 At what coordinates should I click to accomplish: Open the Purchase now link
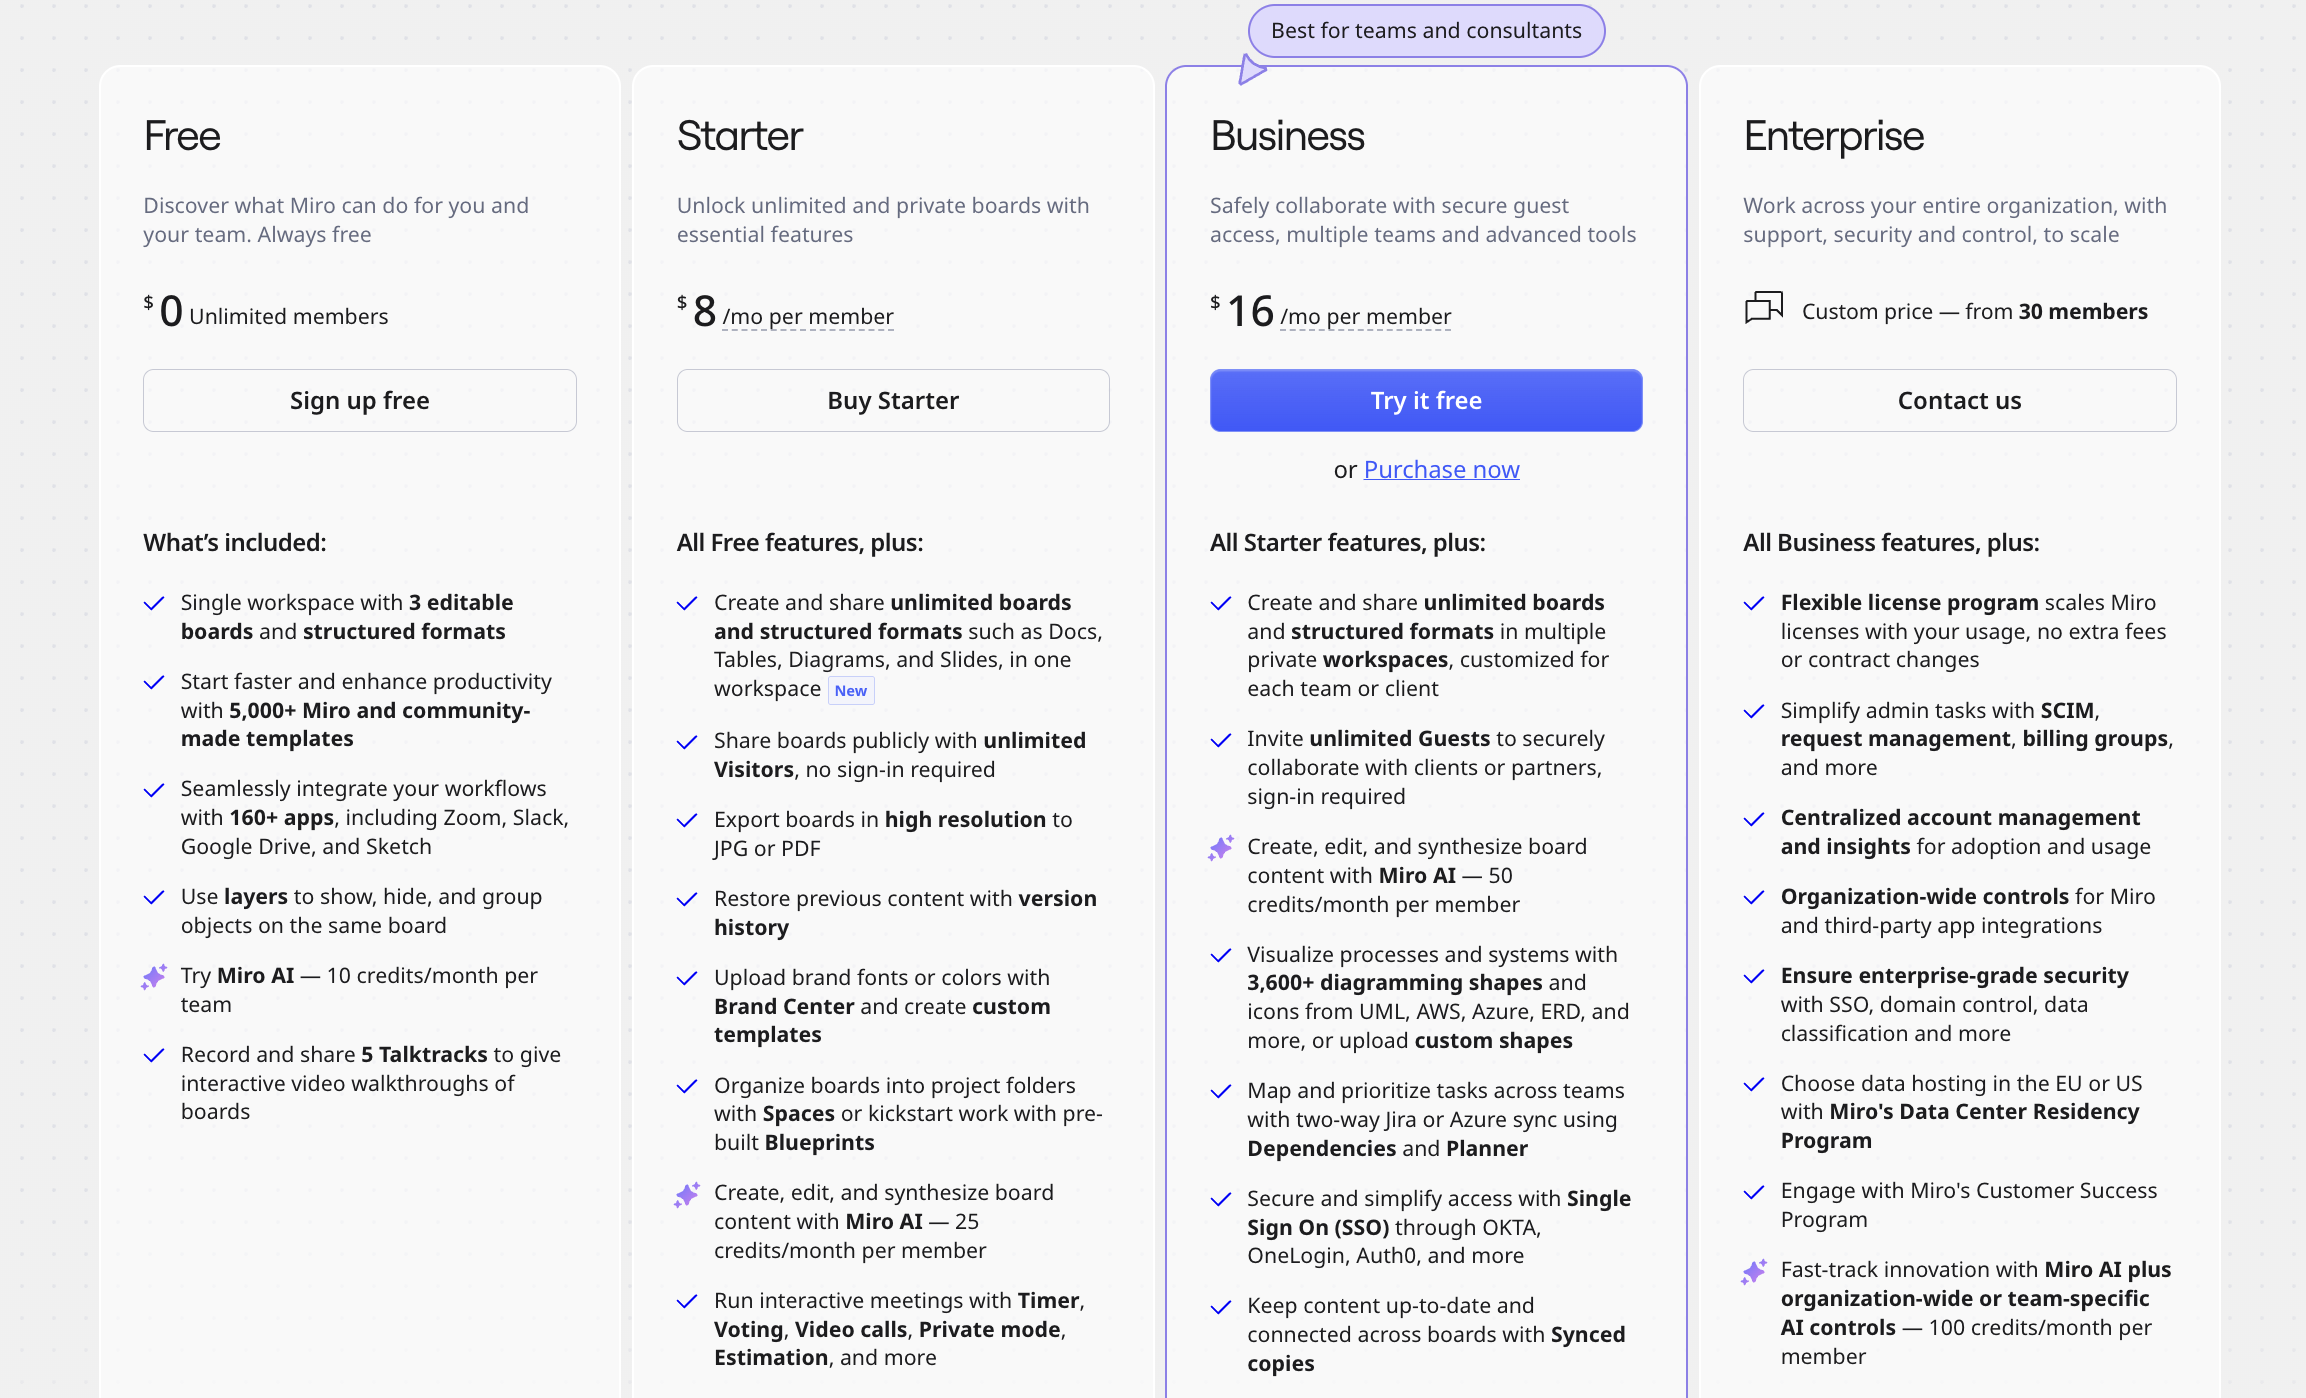point(1441,469)
